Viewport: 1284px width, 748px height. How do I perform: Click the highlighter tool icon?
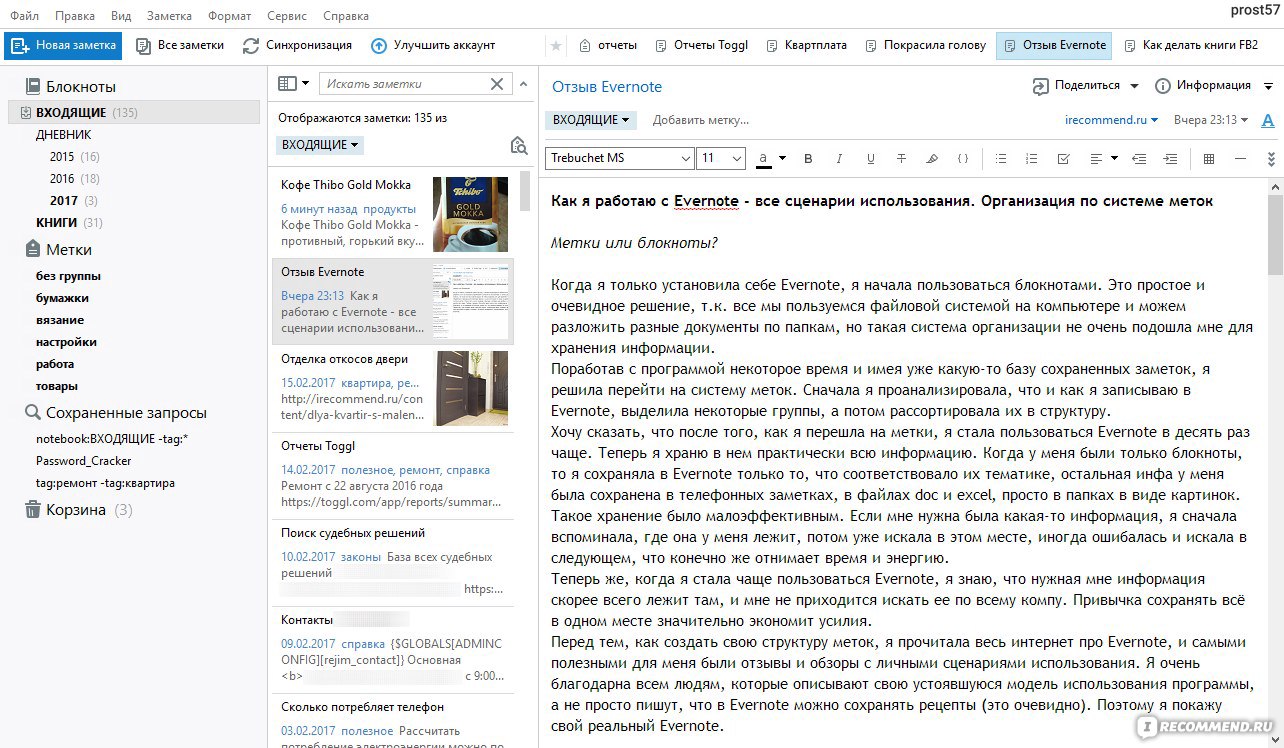tap(932, 158)
